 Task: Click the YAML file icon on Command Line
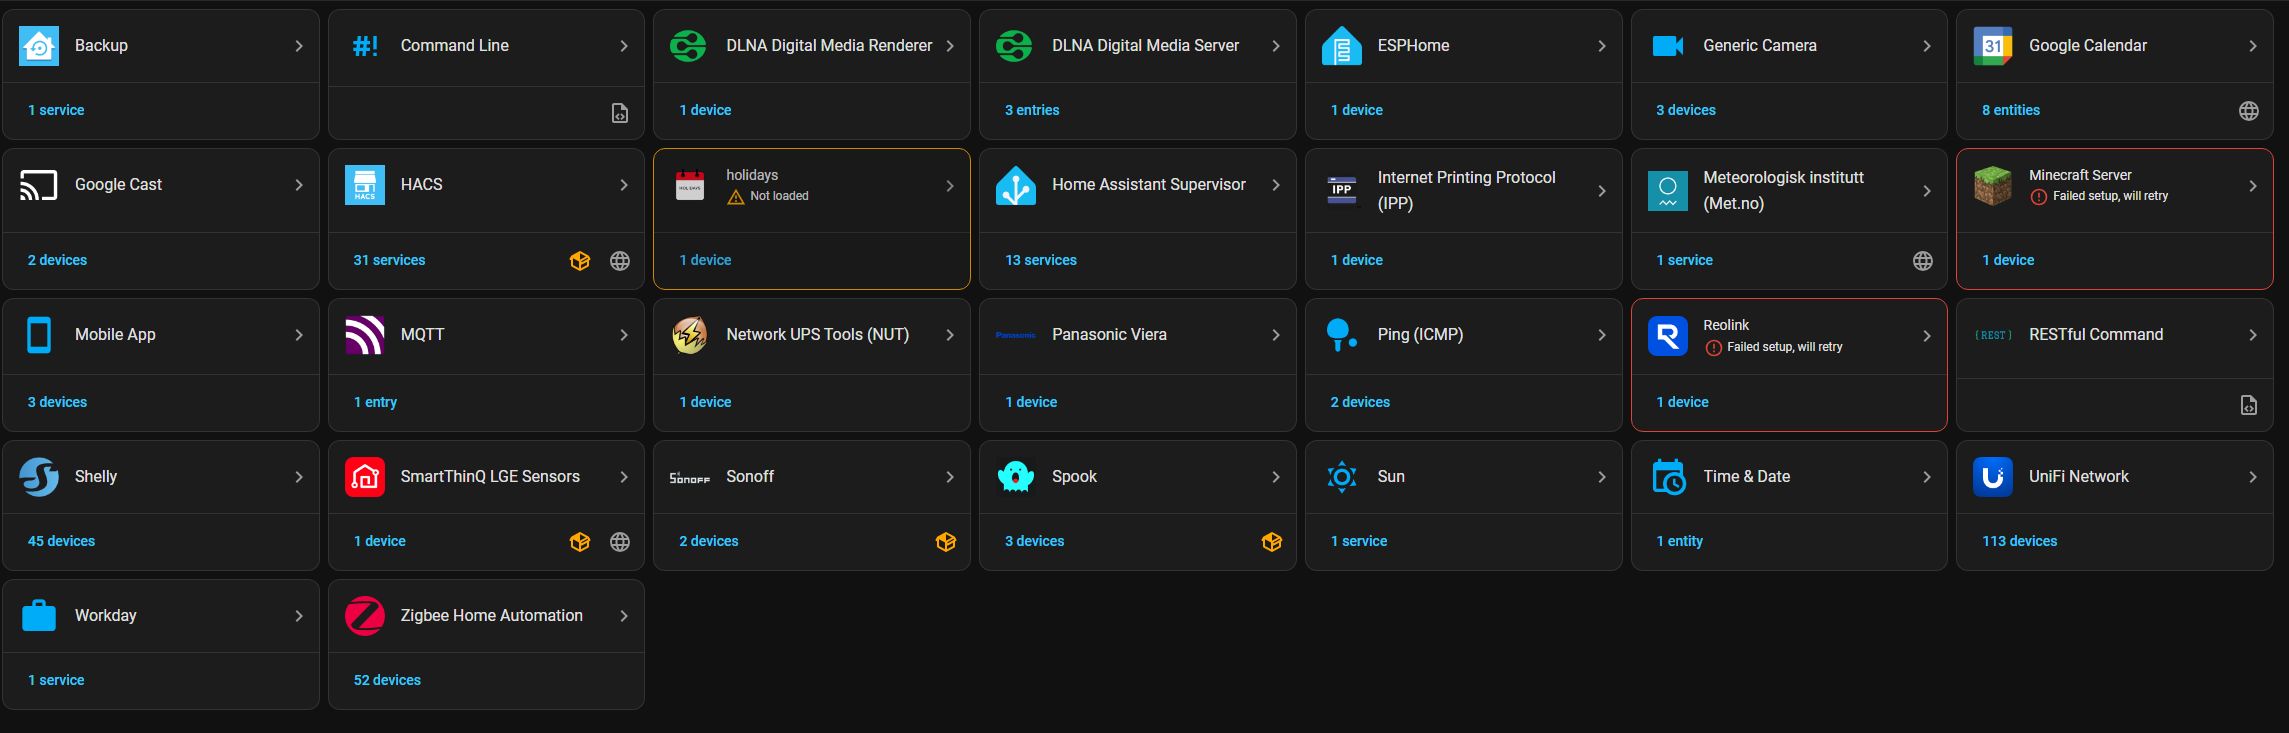[x=620, y=113]
